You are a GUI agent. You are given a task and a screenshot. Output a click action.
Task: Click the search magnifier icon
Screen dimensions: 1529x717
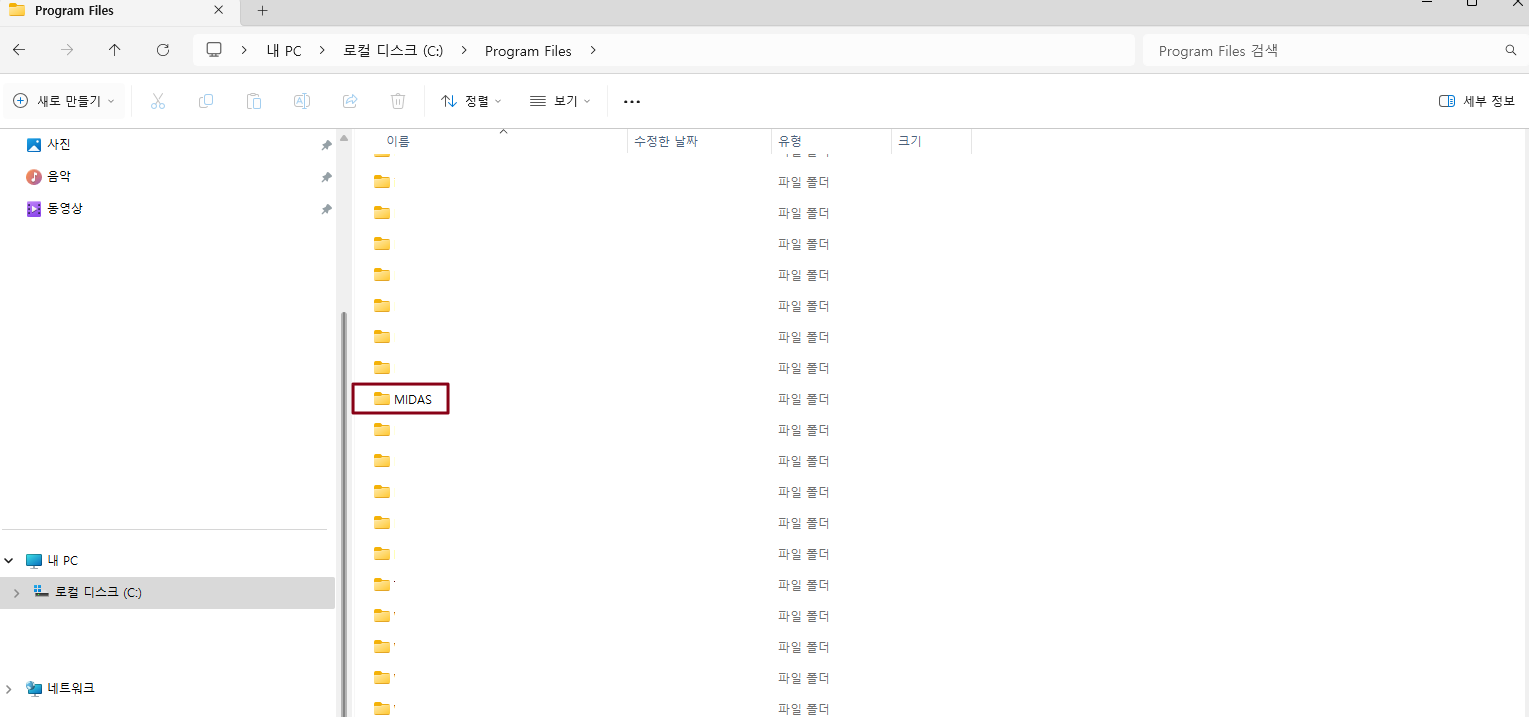point(1510,50)
